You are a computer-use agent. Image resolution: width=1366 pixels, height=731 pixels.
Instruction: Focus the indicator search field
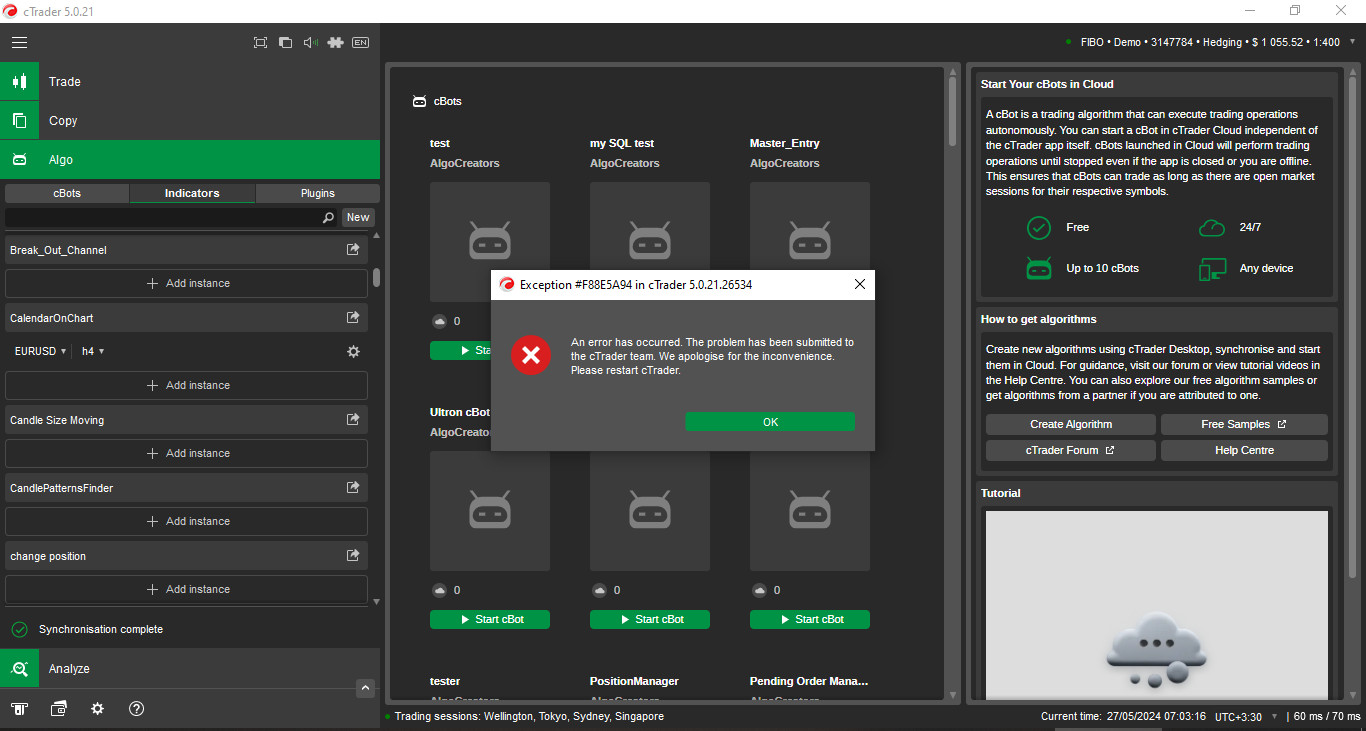tap(163, 217)
